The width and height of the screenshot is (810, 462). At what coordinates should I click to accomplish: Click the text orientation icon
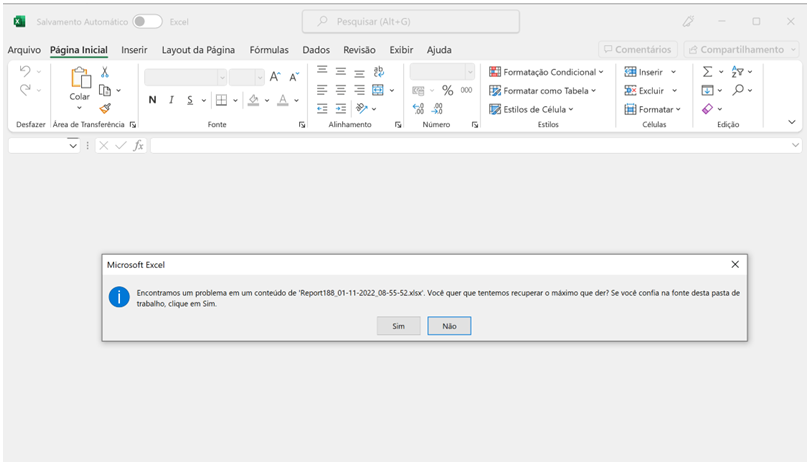click(x=362, y=109)
